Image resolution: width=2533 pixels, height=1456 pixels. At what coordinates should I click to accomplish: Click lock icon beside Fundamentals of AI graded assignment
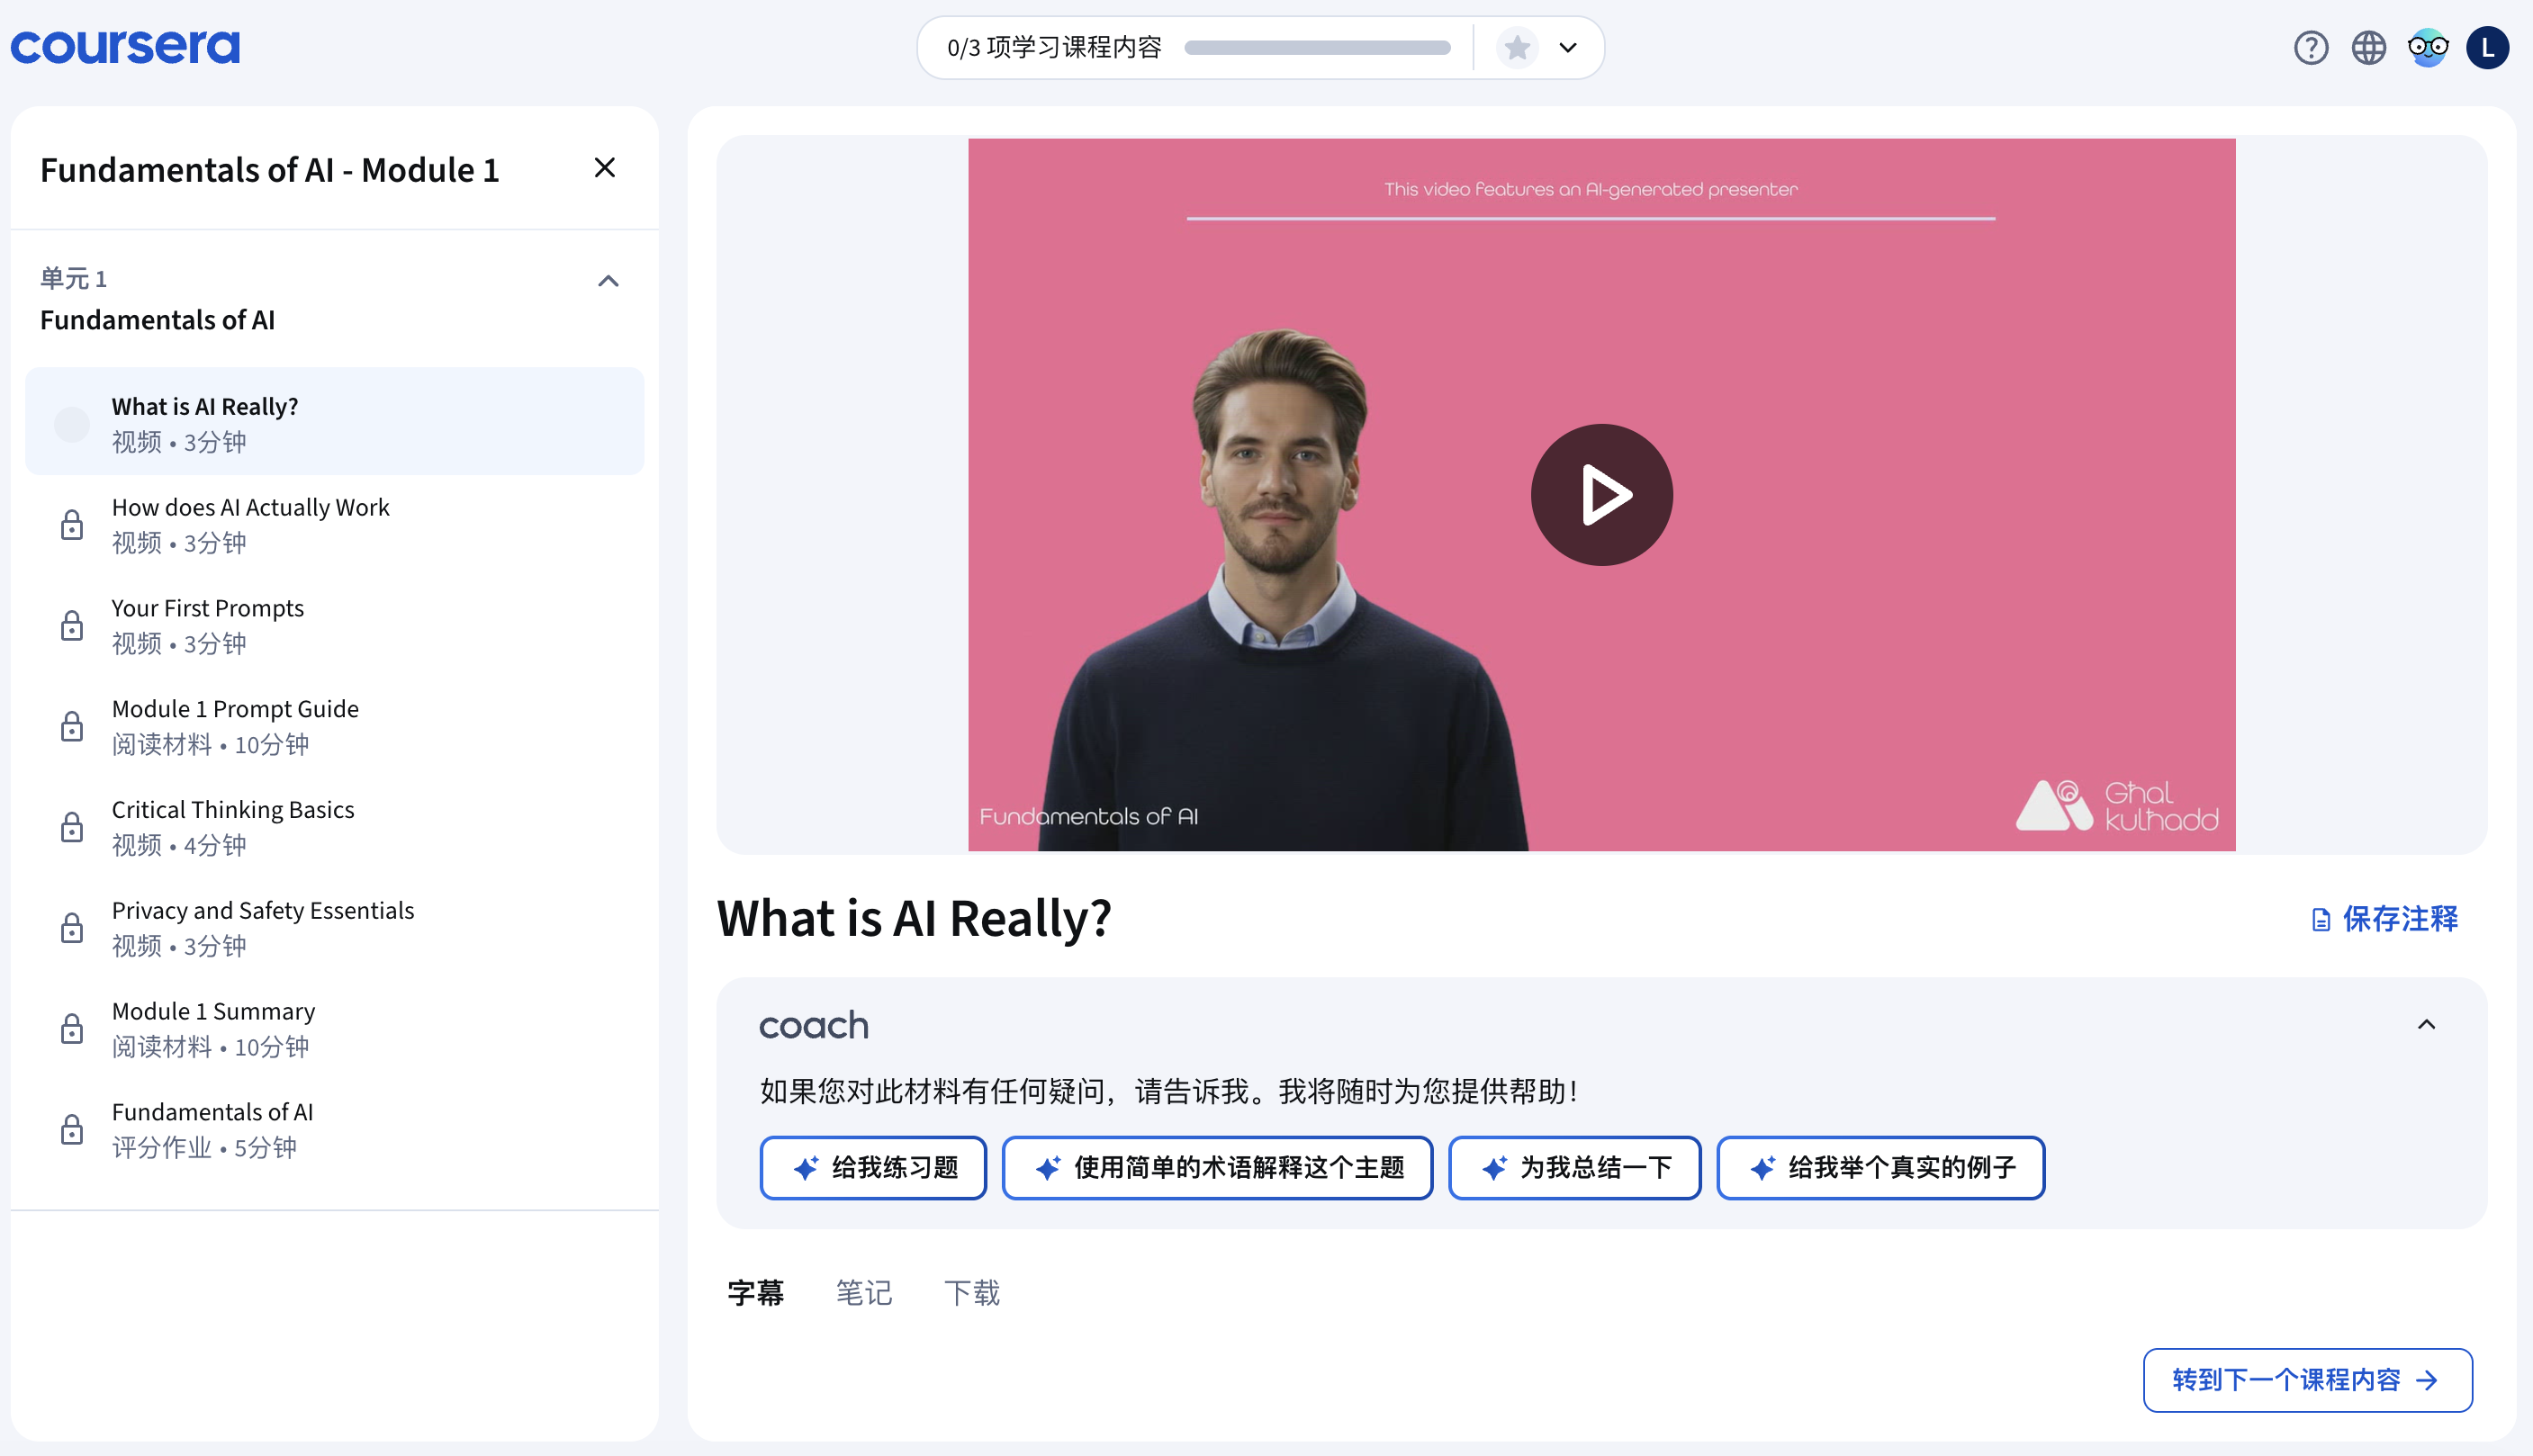(x=72, y=1129)
